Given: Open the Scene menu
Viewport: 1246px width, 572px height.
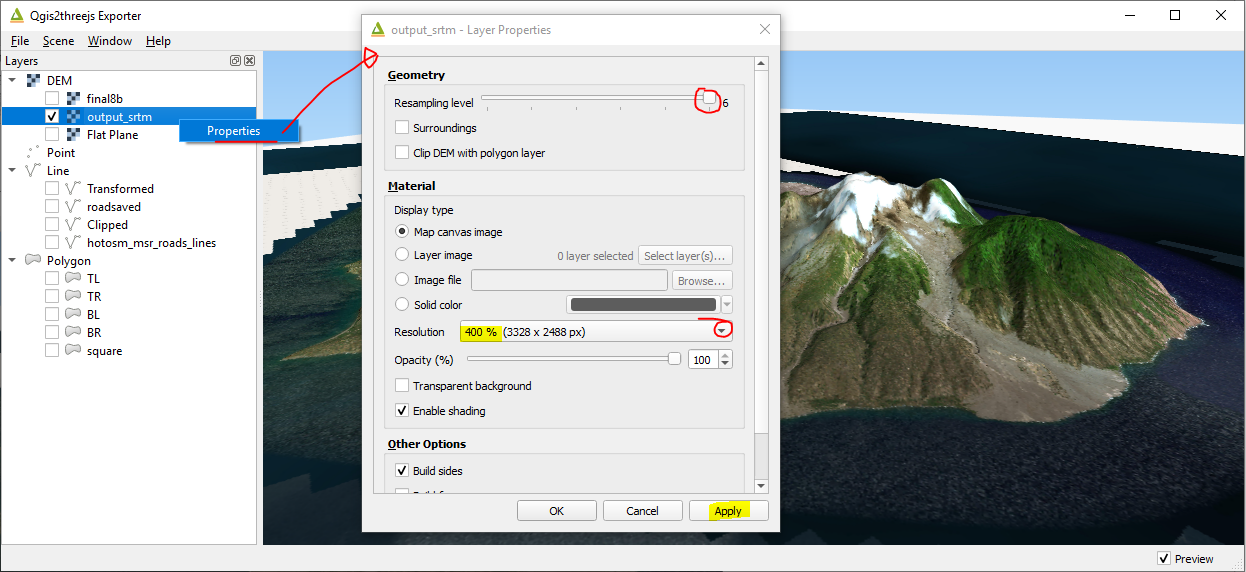Looking at the screenshot, I should click(58, 41).
